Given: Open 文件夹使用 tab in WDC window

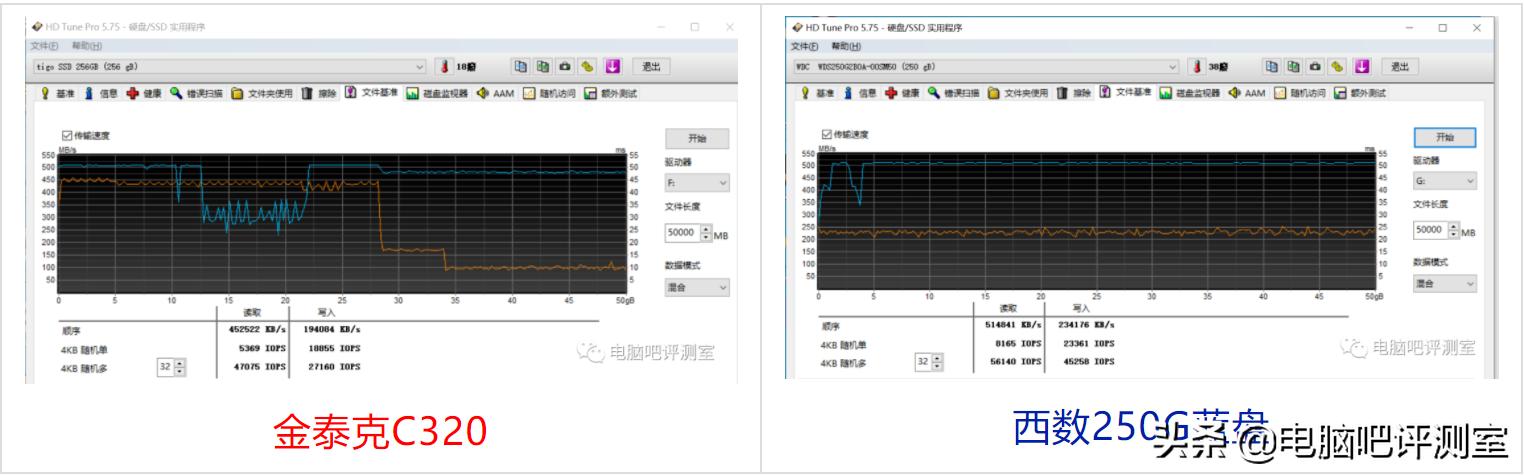Looking at the screenshot, I should (1017, 93).
